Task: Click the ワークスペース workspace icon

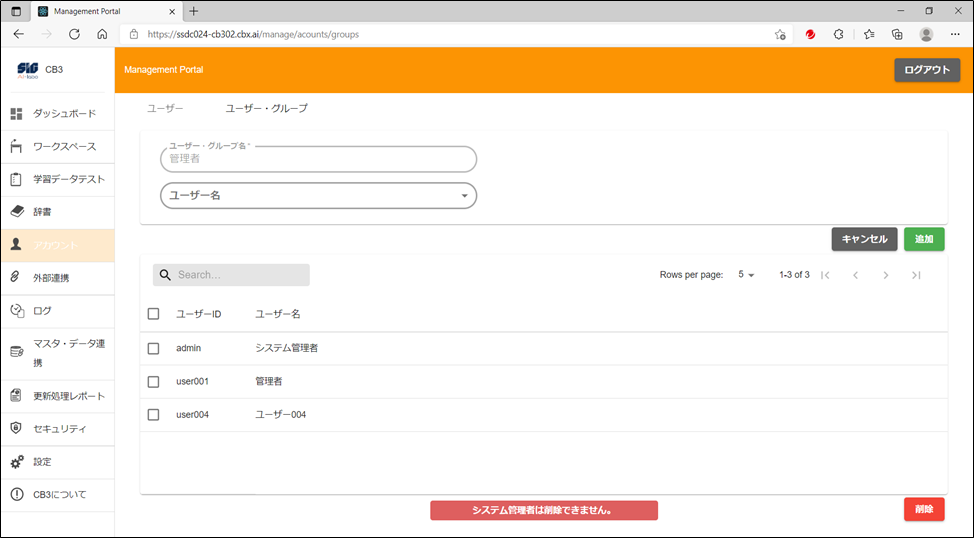Action: (16, 147)
